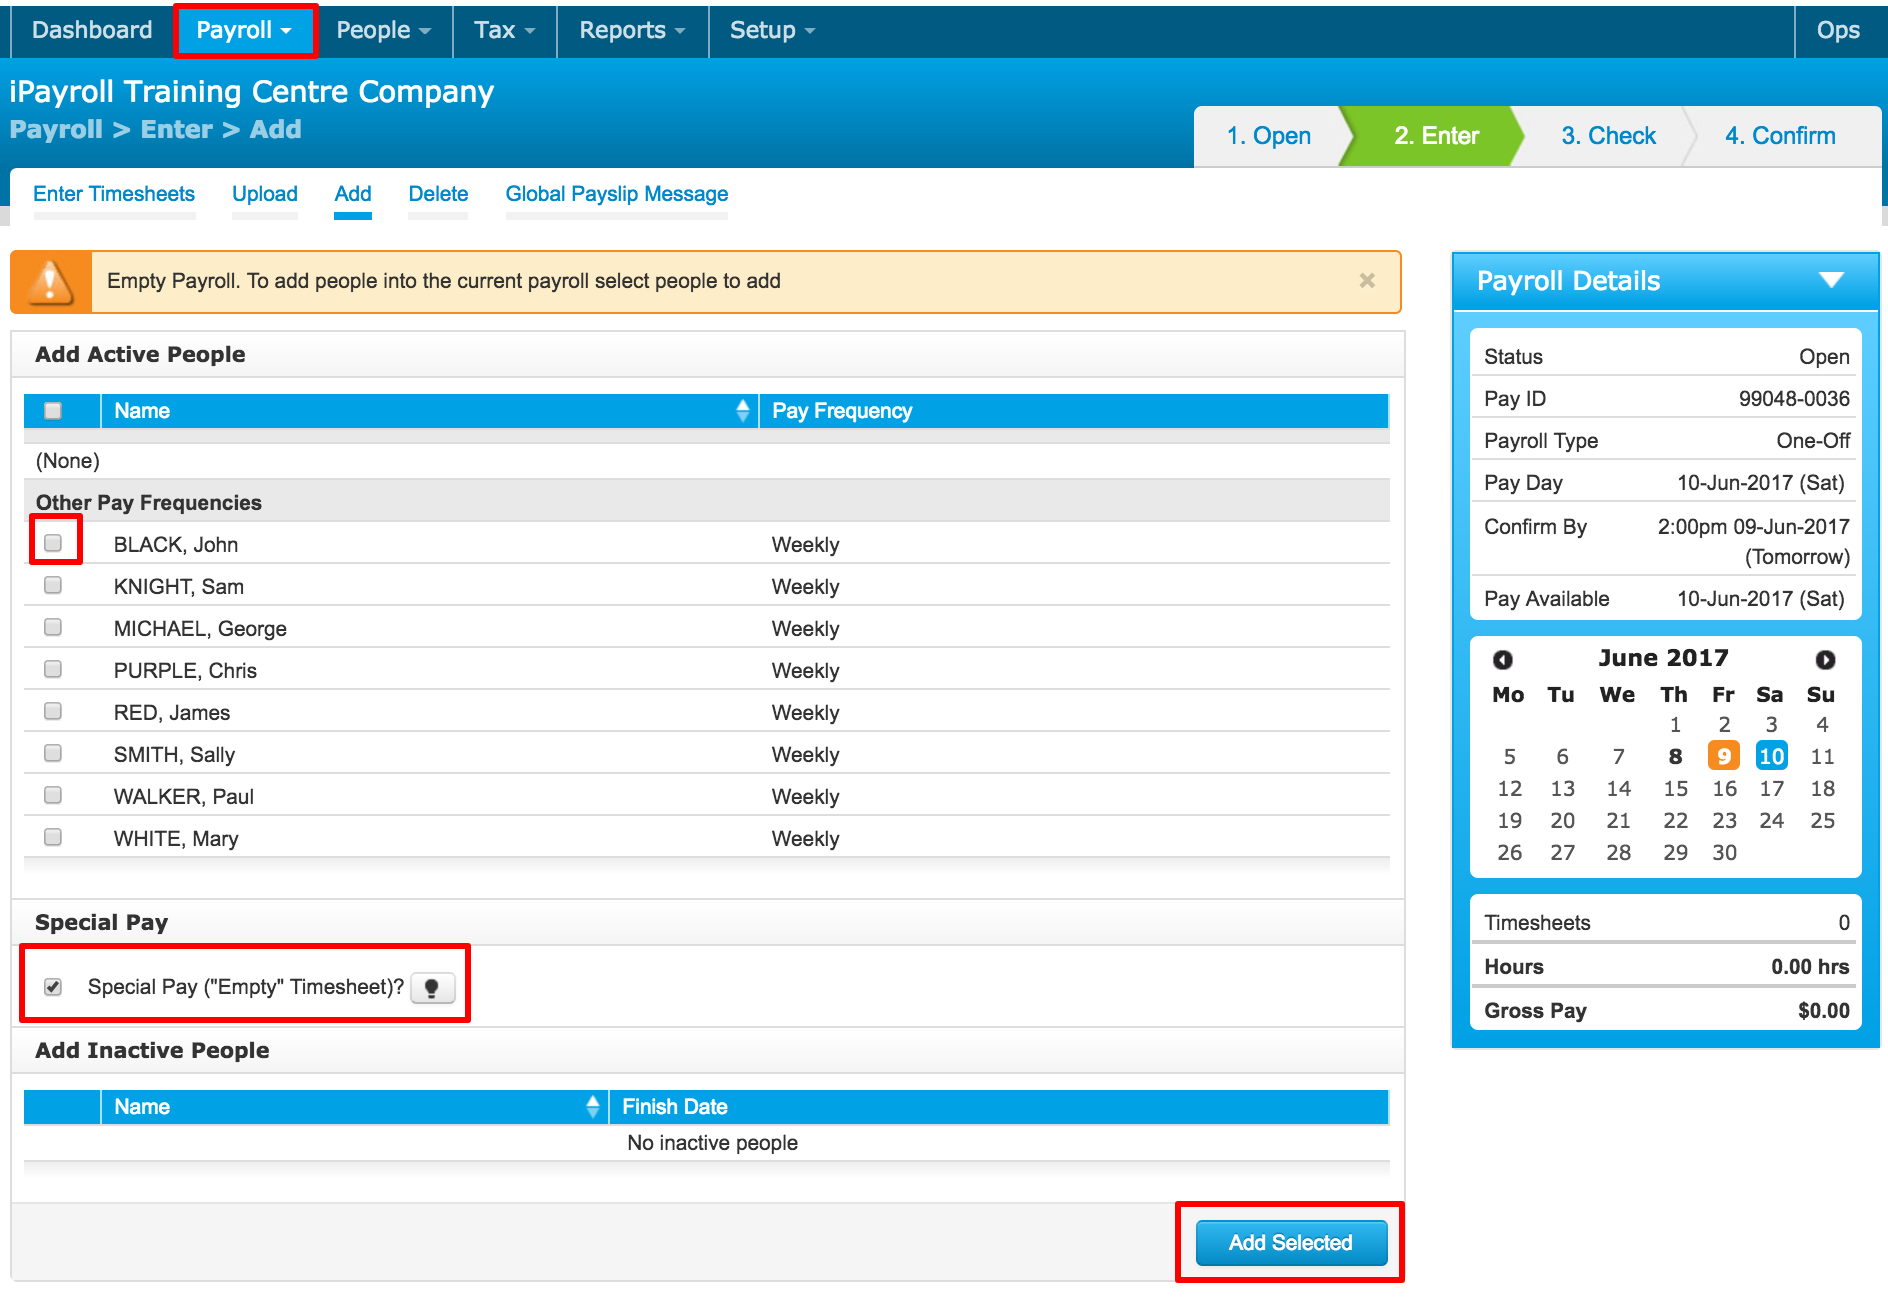This screenshot has width=1888, height=1300.
Task: Click Enter in the breadcrumb
Action: 177,130
